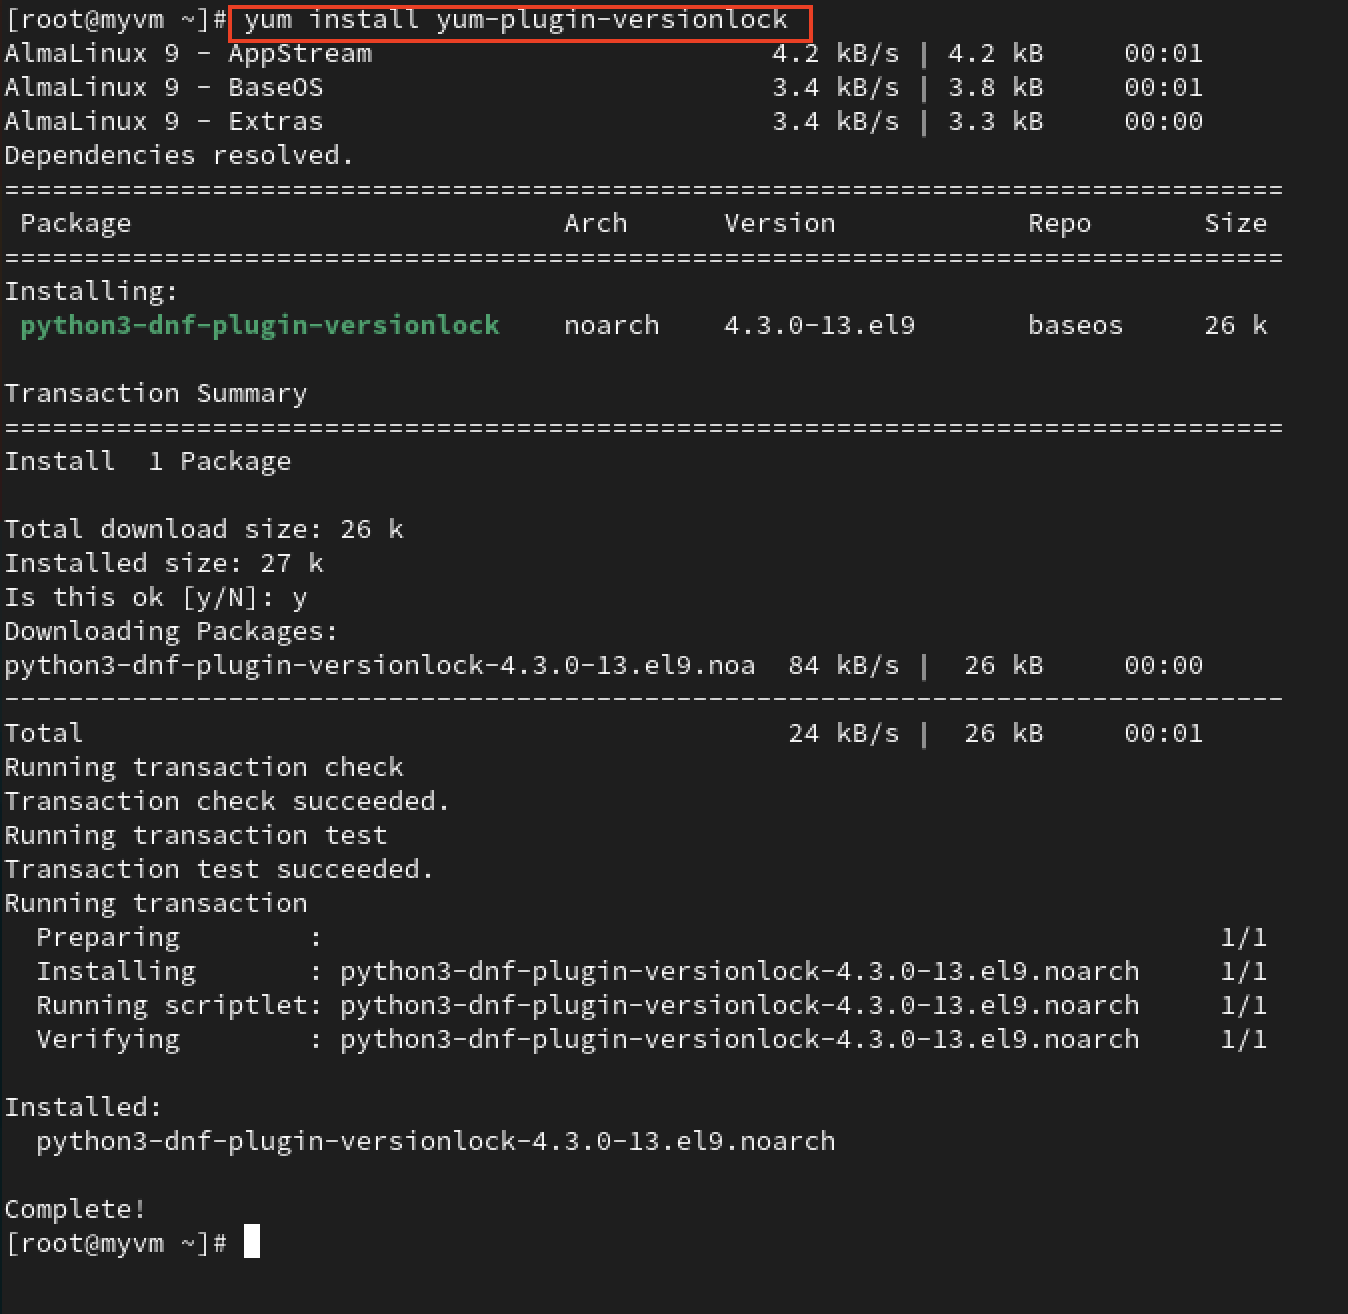Click the 'Total download size: 26 k' line
The image size is (1348, 1314).
(204, 529)
